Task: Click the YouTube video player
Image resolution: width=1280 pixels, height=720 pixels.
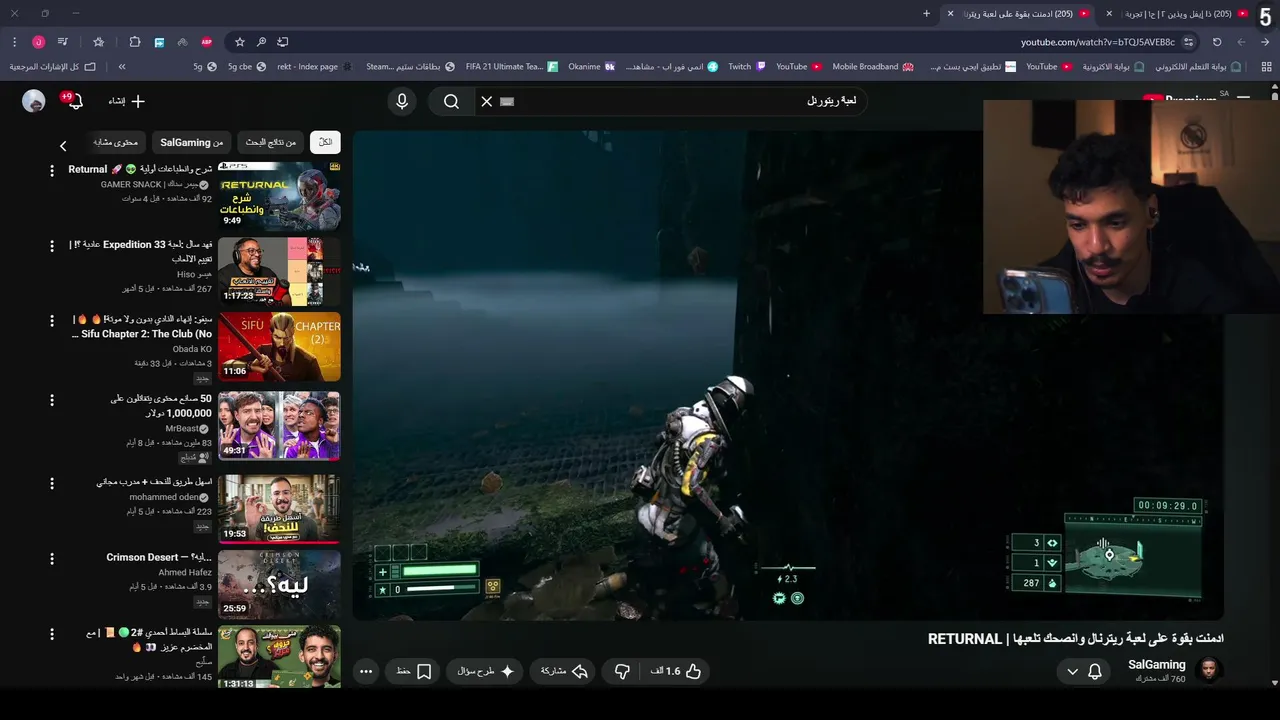Action: [788, 375]
